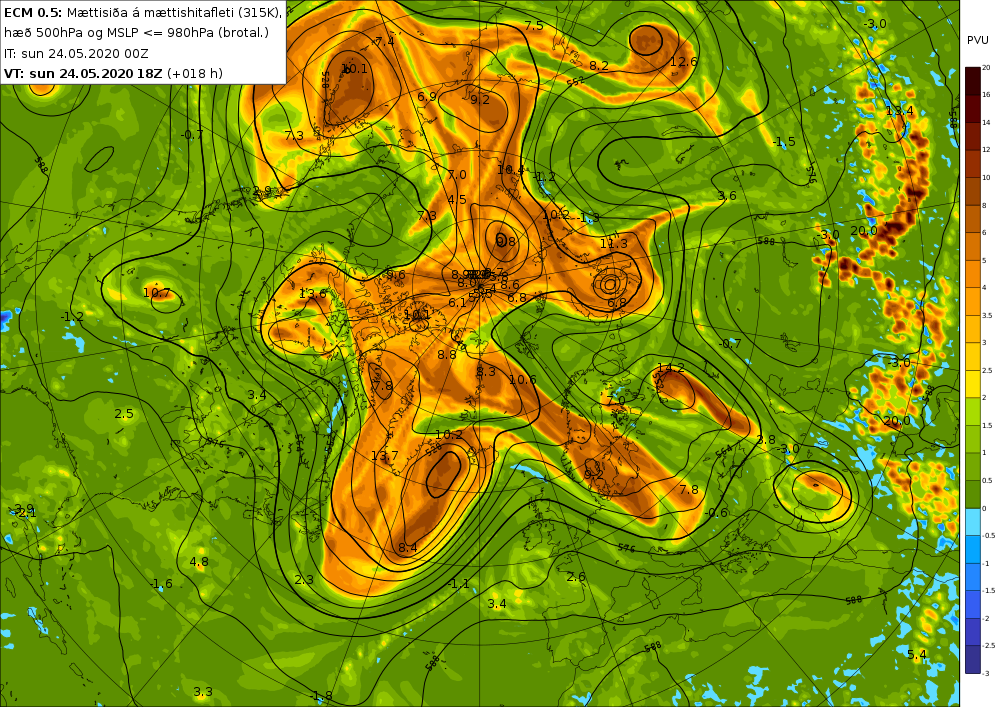Click the PV value 2.3 on the map
The image size is (1000, 707).
click(304, 579)
